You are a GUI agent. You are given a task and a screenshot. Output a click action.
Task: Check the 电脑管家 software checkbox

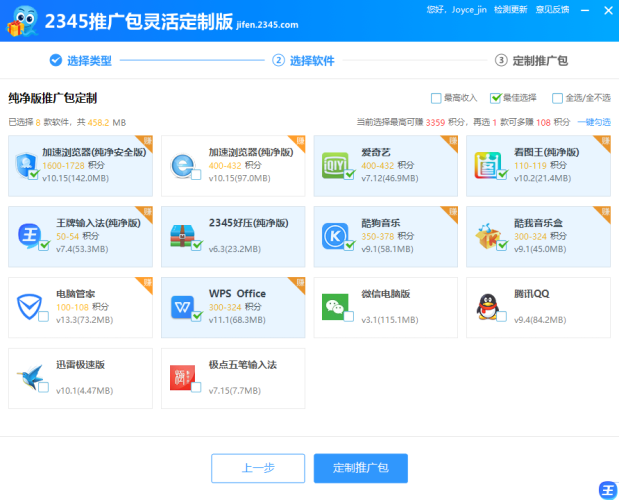pyautogui.click(x=43, y=316)
